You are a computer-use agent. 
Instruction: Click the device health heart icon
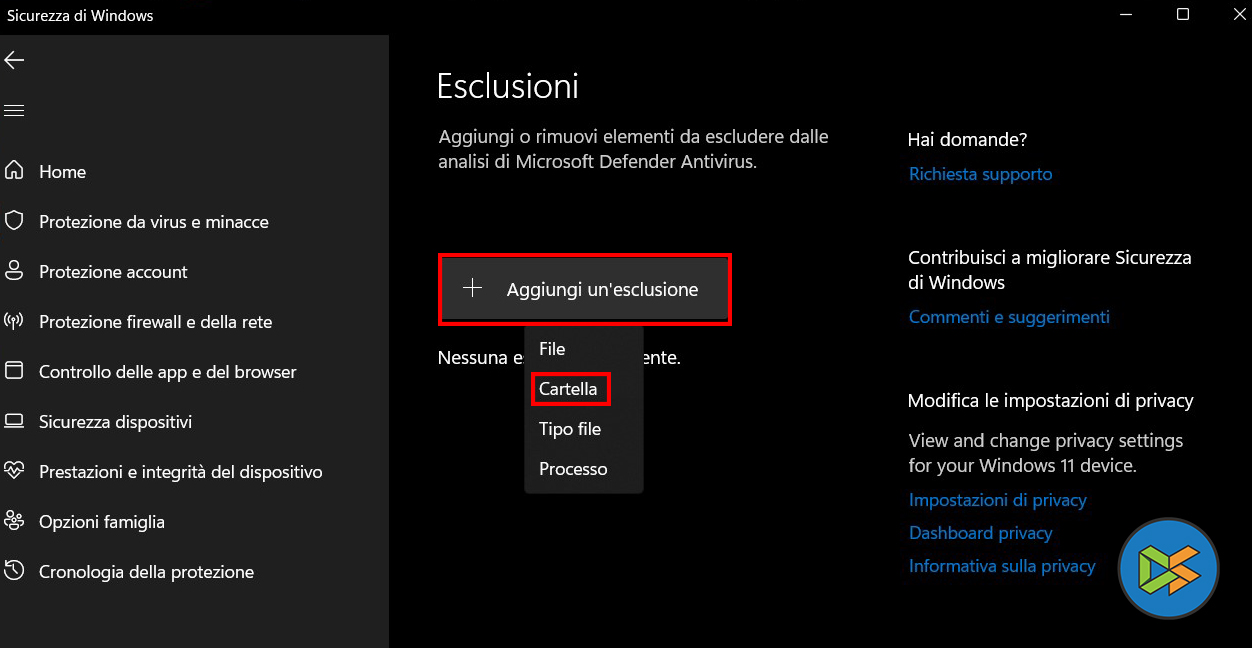[x=14, y=471]
